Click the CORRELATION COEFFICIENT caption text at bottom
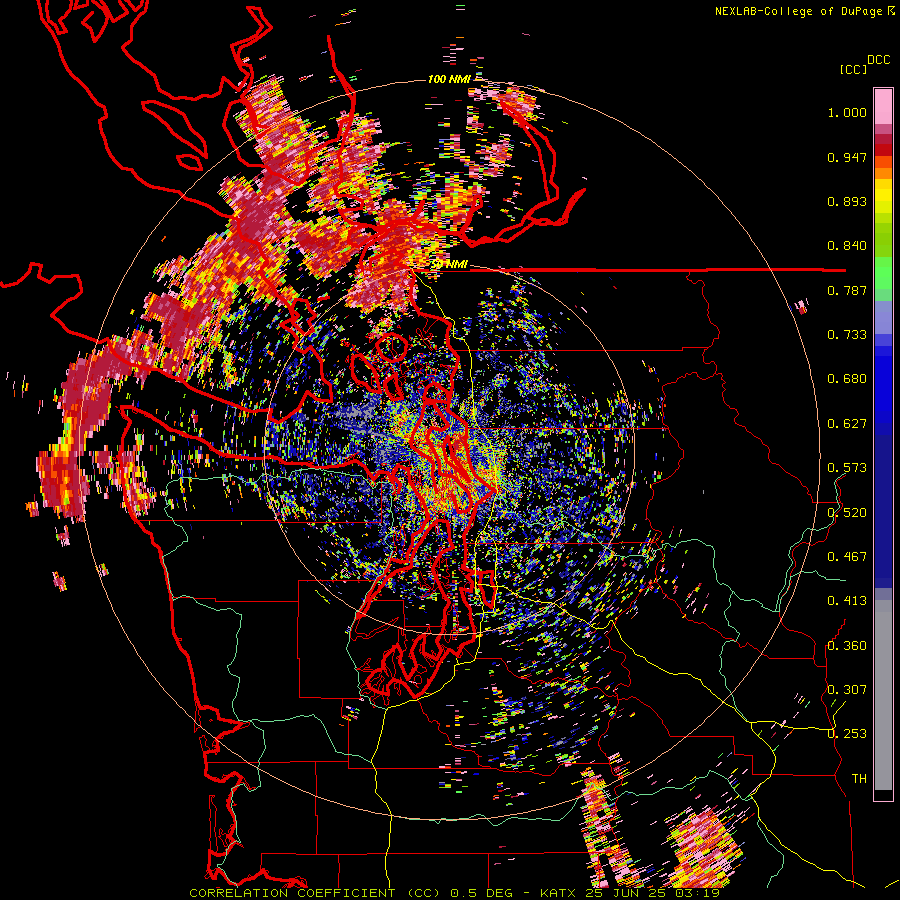 click(292, 893)
